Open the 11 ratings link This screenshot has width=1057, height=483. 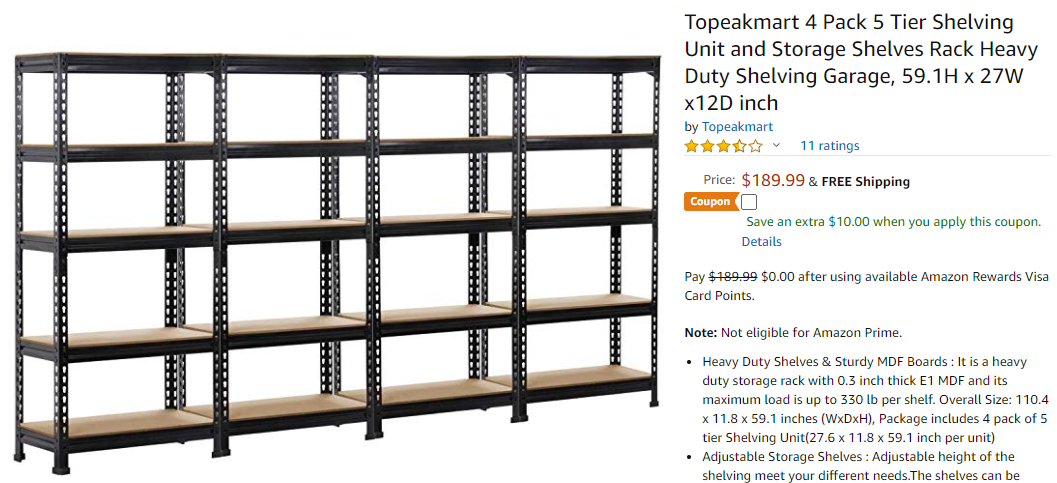(829, 146)
